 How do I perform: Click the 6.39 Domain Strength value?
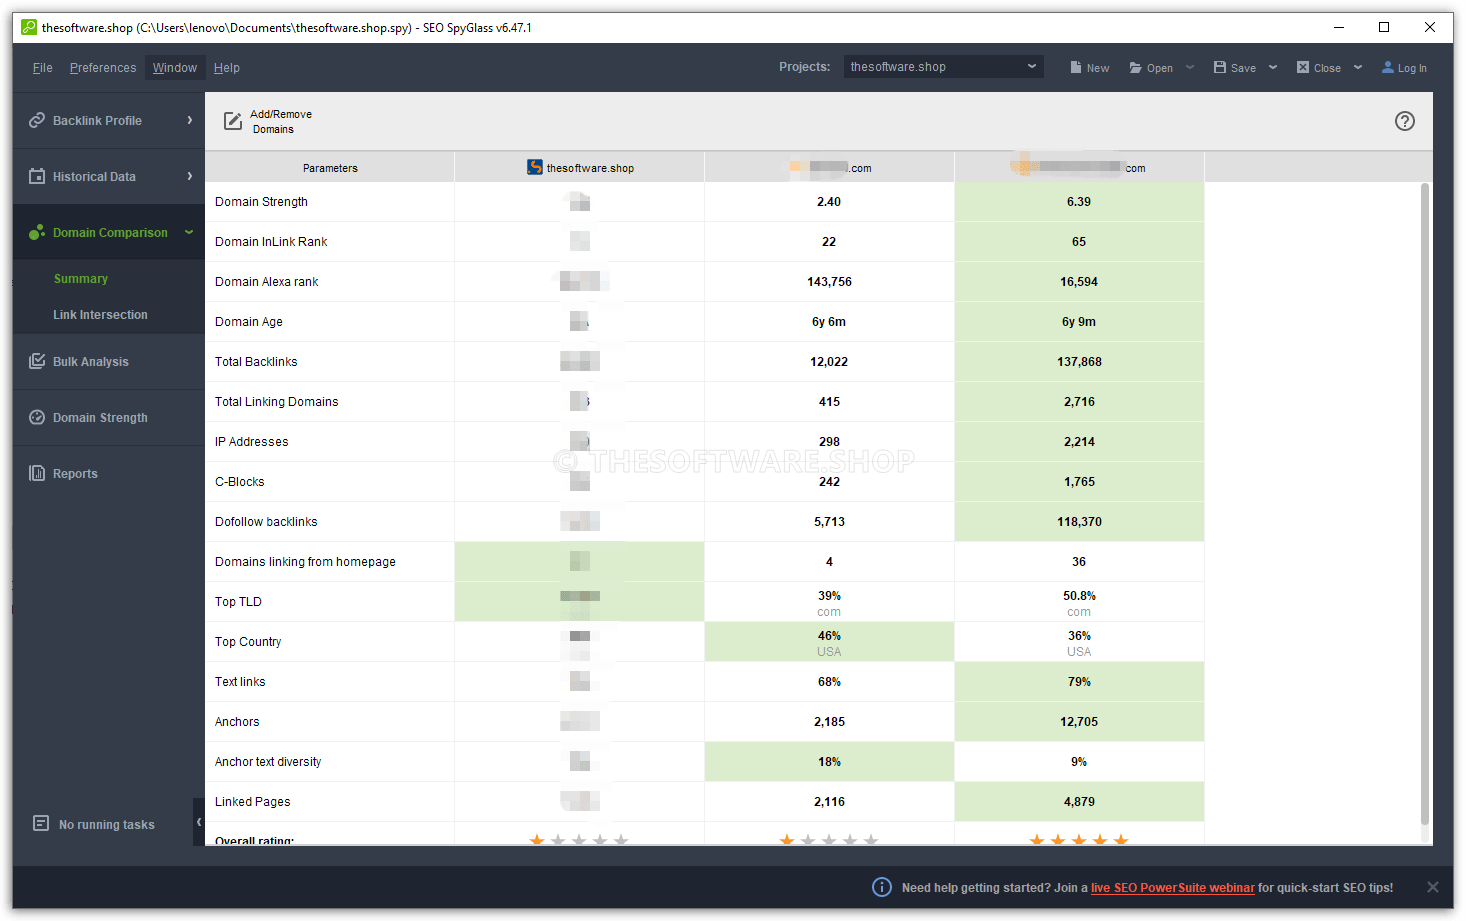point(1079,202)
